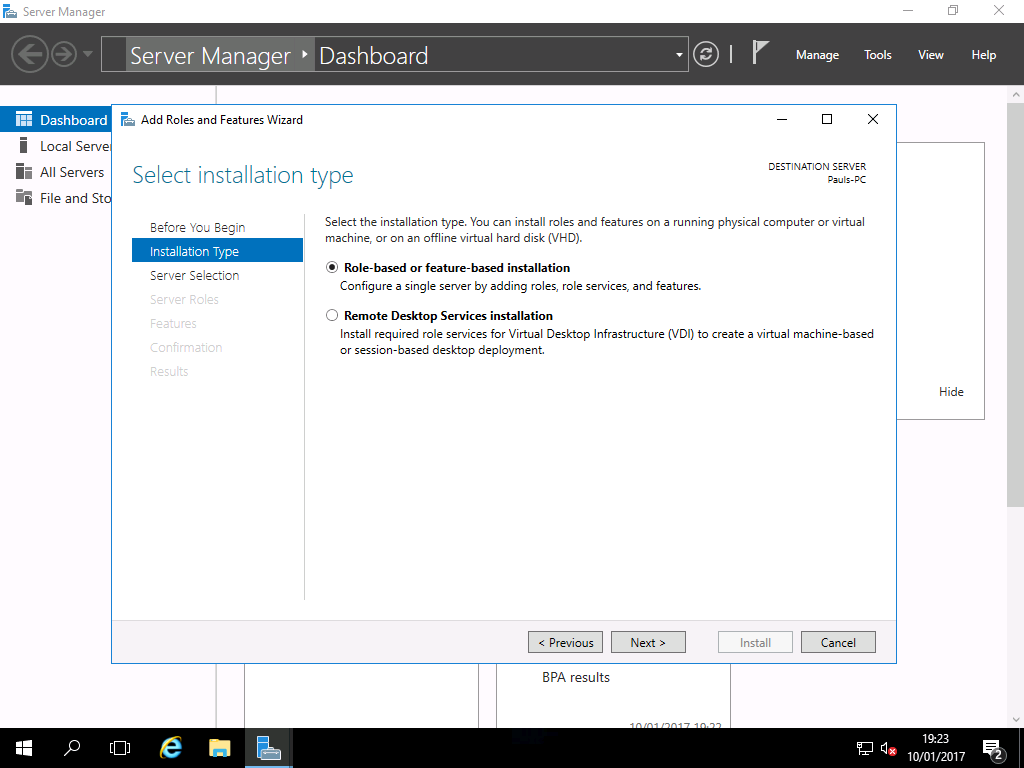Select the Installation Type step

(x=217, y=251)
